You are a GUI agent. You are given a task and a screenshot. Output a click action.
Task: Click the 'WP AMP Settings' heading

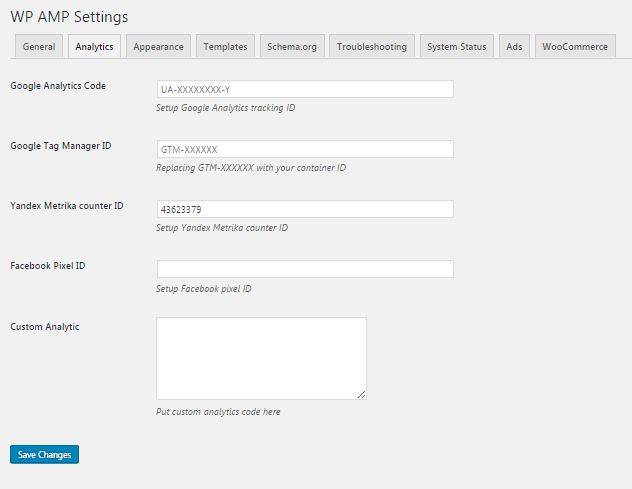point(69,17)
